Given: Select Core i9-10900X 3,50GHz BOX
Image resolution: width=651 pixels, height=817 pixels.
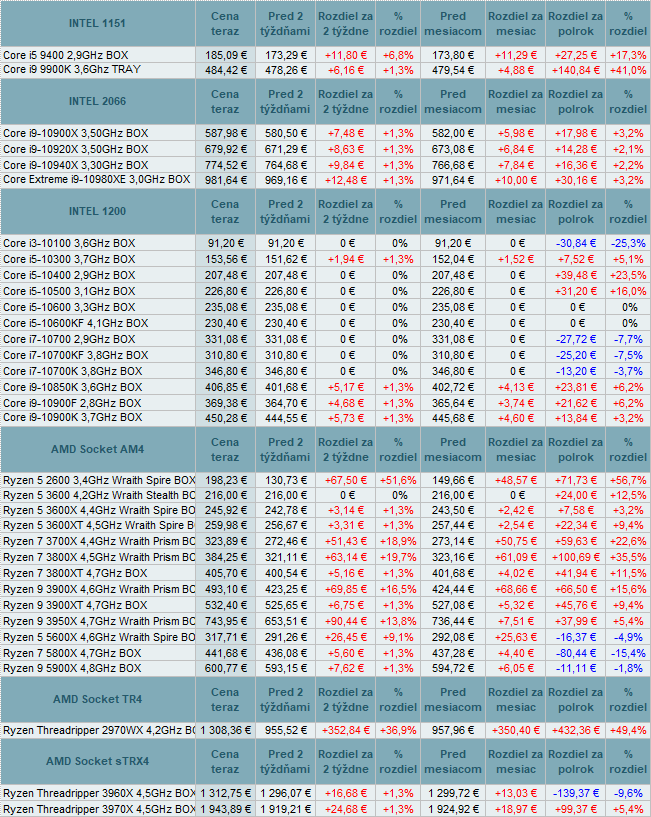Looking at the screenshot, I should (x=76, y=133).
